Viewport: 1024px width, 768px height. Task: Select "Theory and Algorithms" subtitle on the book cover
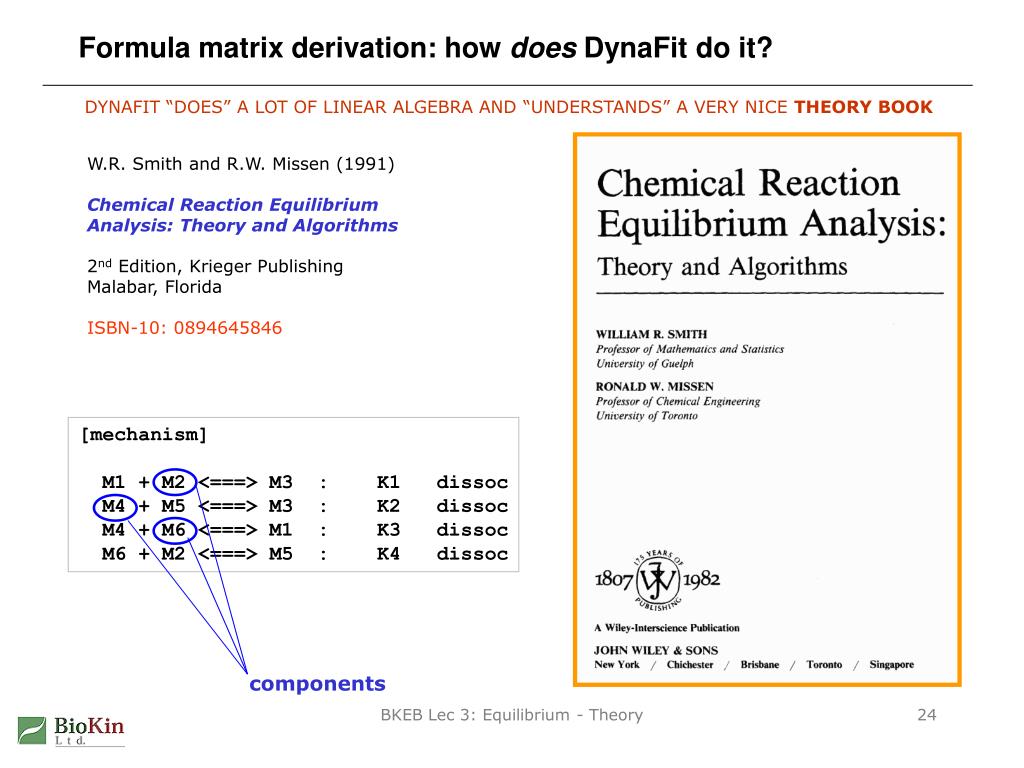[x=722, y=267]
